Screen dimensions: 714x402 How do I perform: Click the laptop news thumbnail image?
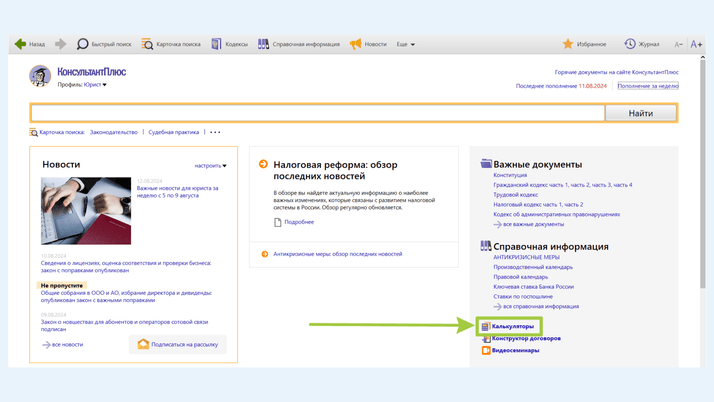(86, 211)
